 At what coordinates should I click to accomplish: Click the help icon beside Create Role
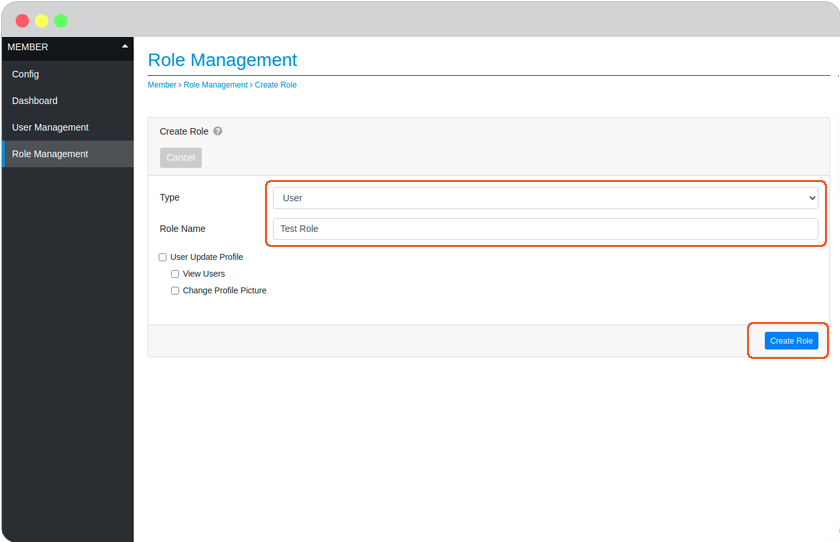[x=218, y=131]
